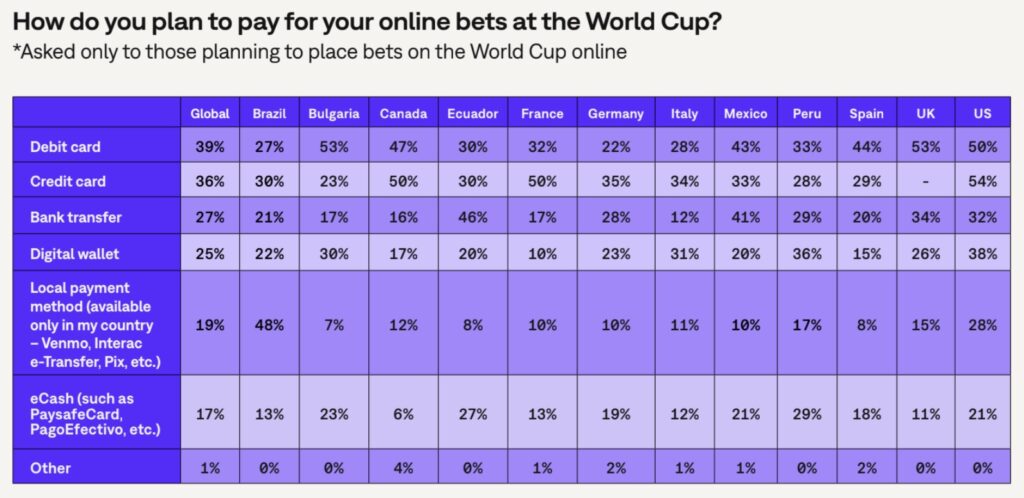Select the Brazil column header
The width and height of the screenshot is (1024, 498).
point(269,114)
